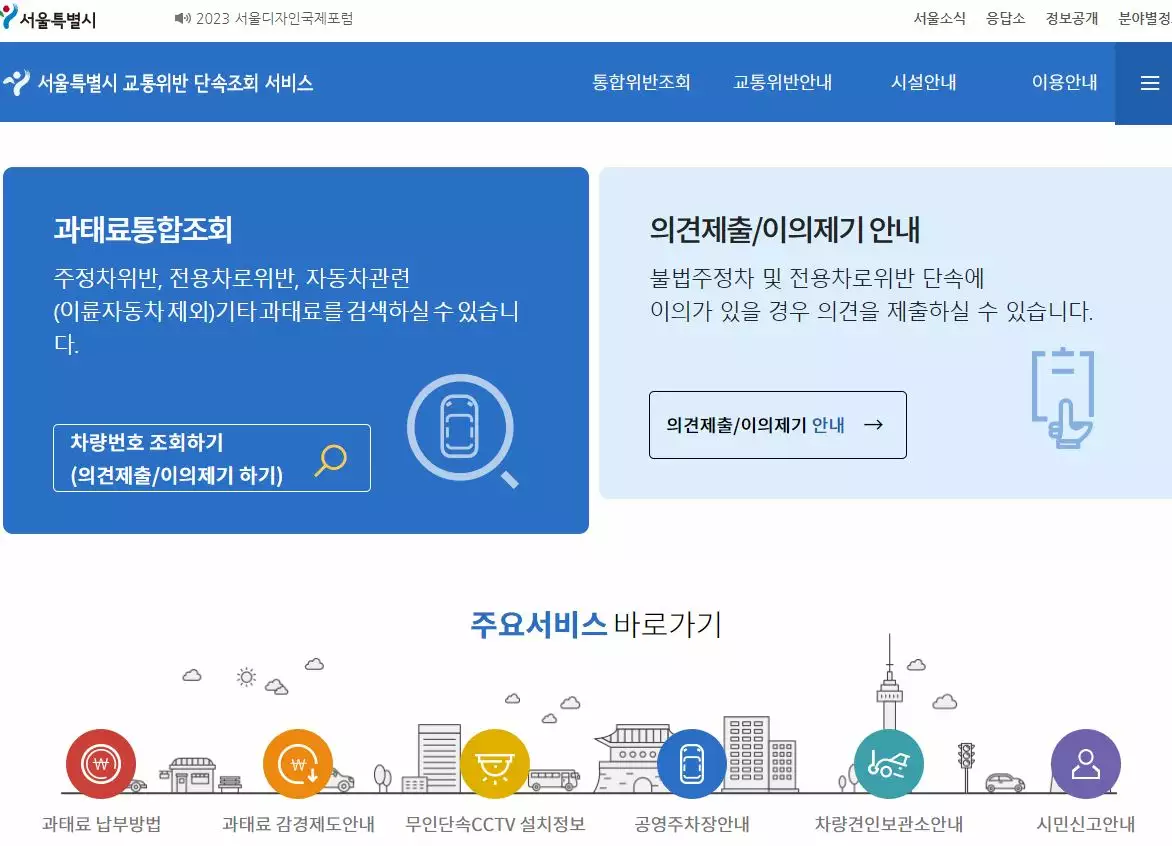Screen dimensions: 1172x846
Task: Visit the 응답소 link
Action: coord(1006,18)
